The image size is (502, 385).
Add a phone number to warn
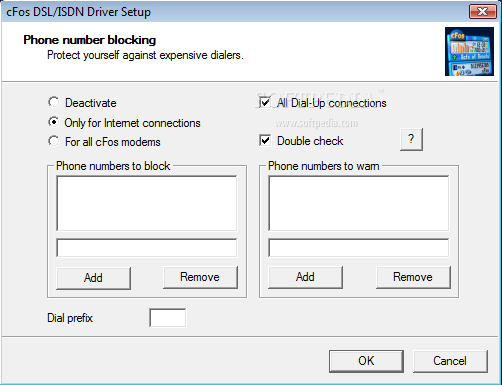[x=305, y=277]
